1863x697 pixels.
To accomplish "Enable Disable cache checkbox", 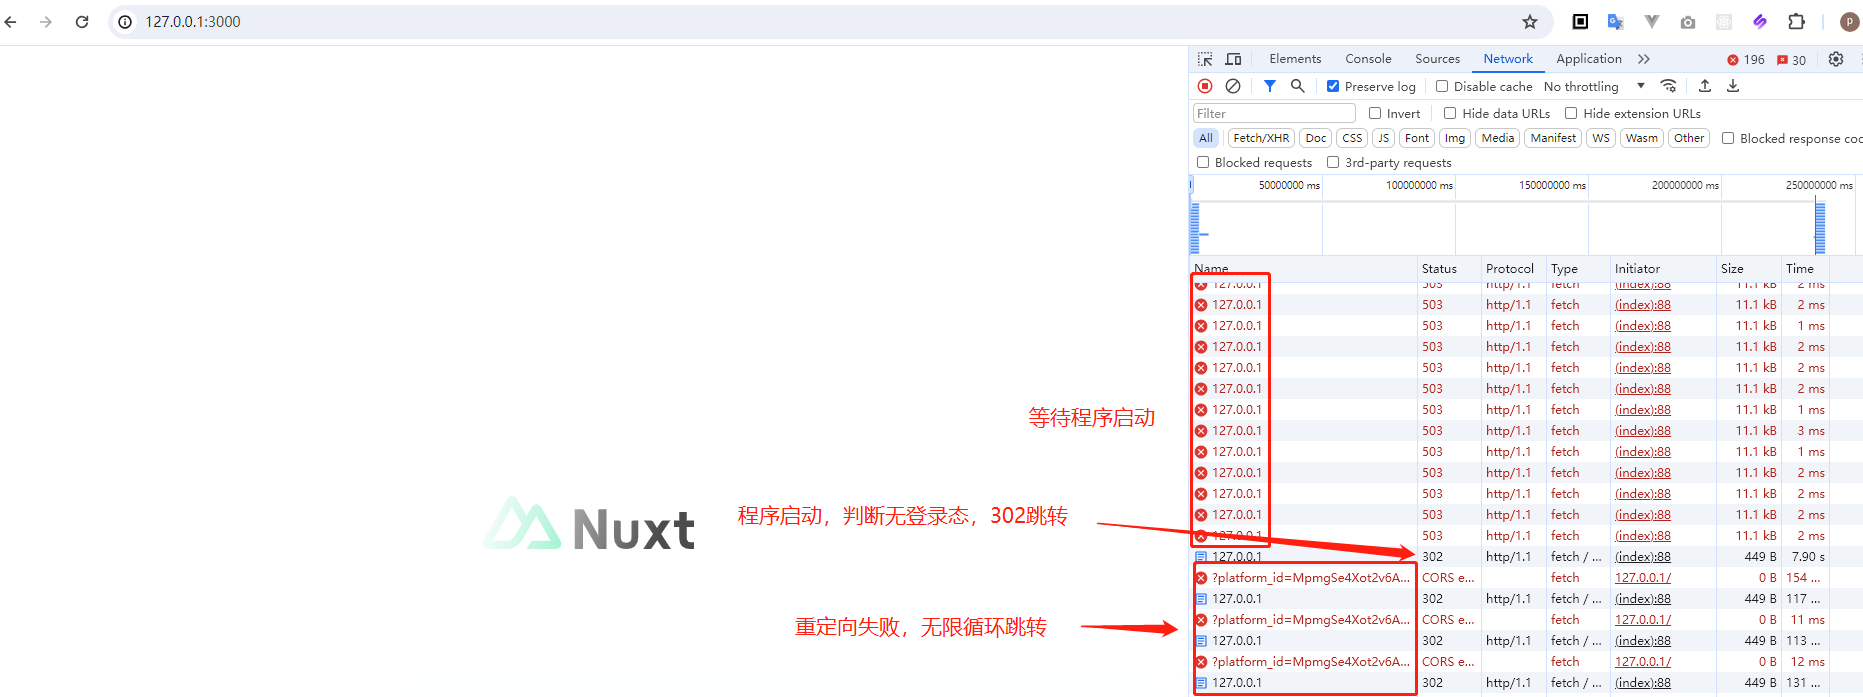I will (x=1442, y=86).
